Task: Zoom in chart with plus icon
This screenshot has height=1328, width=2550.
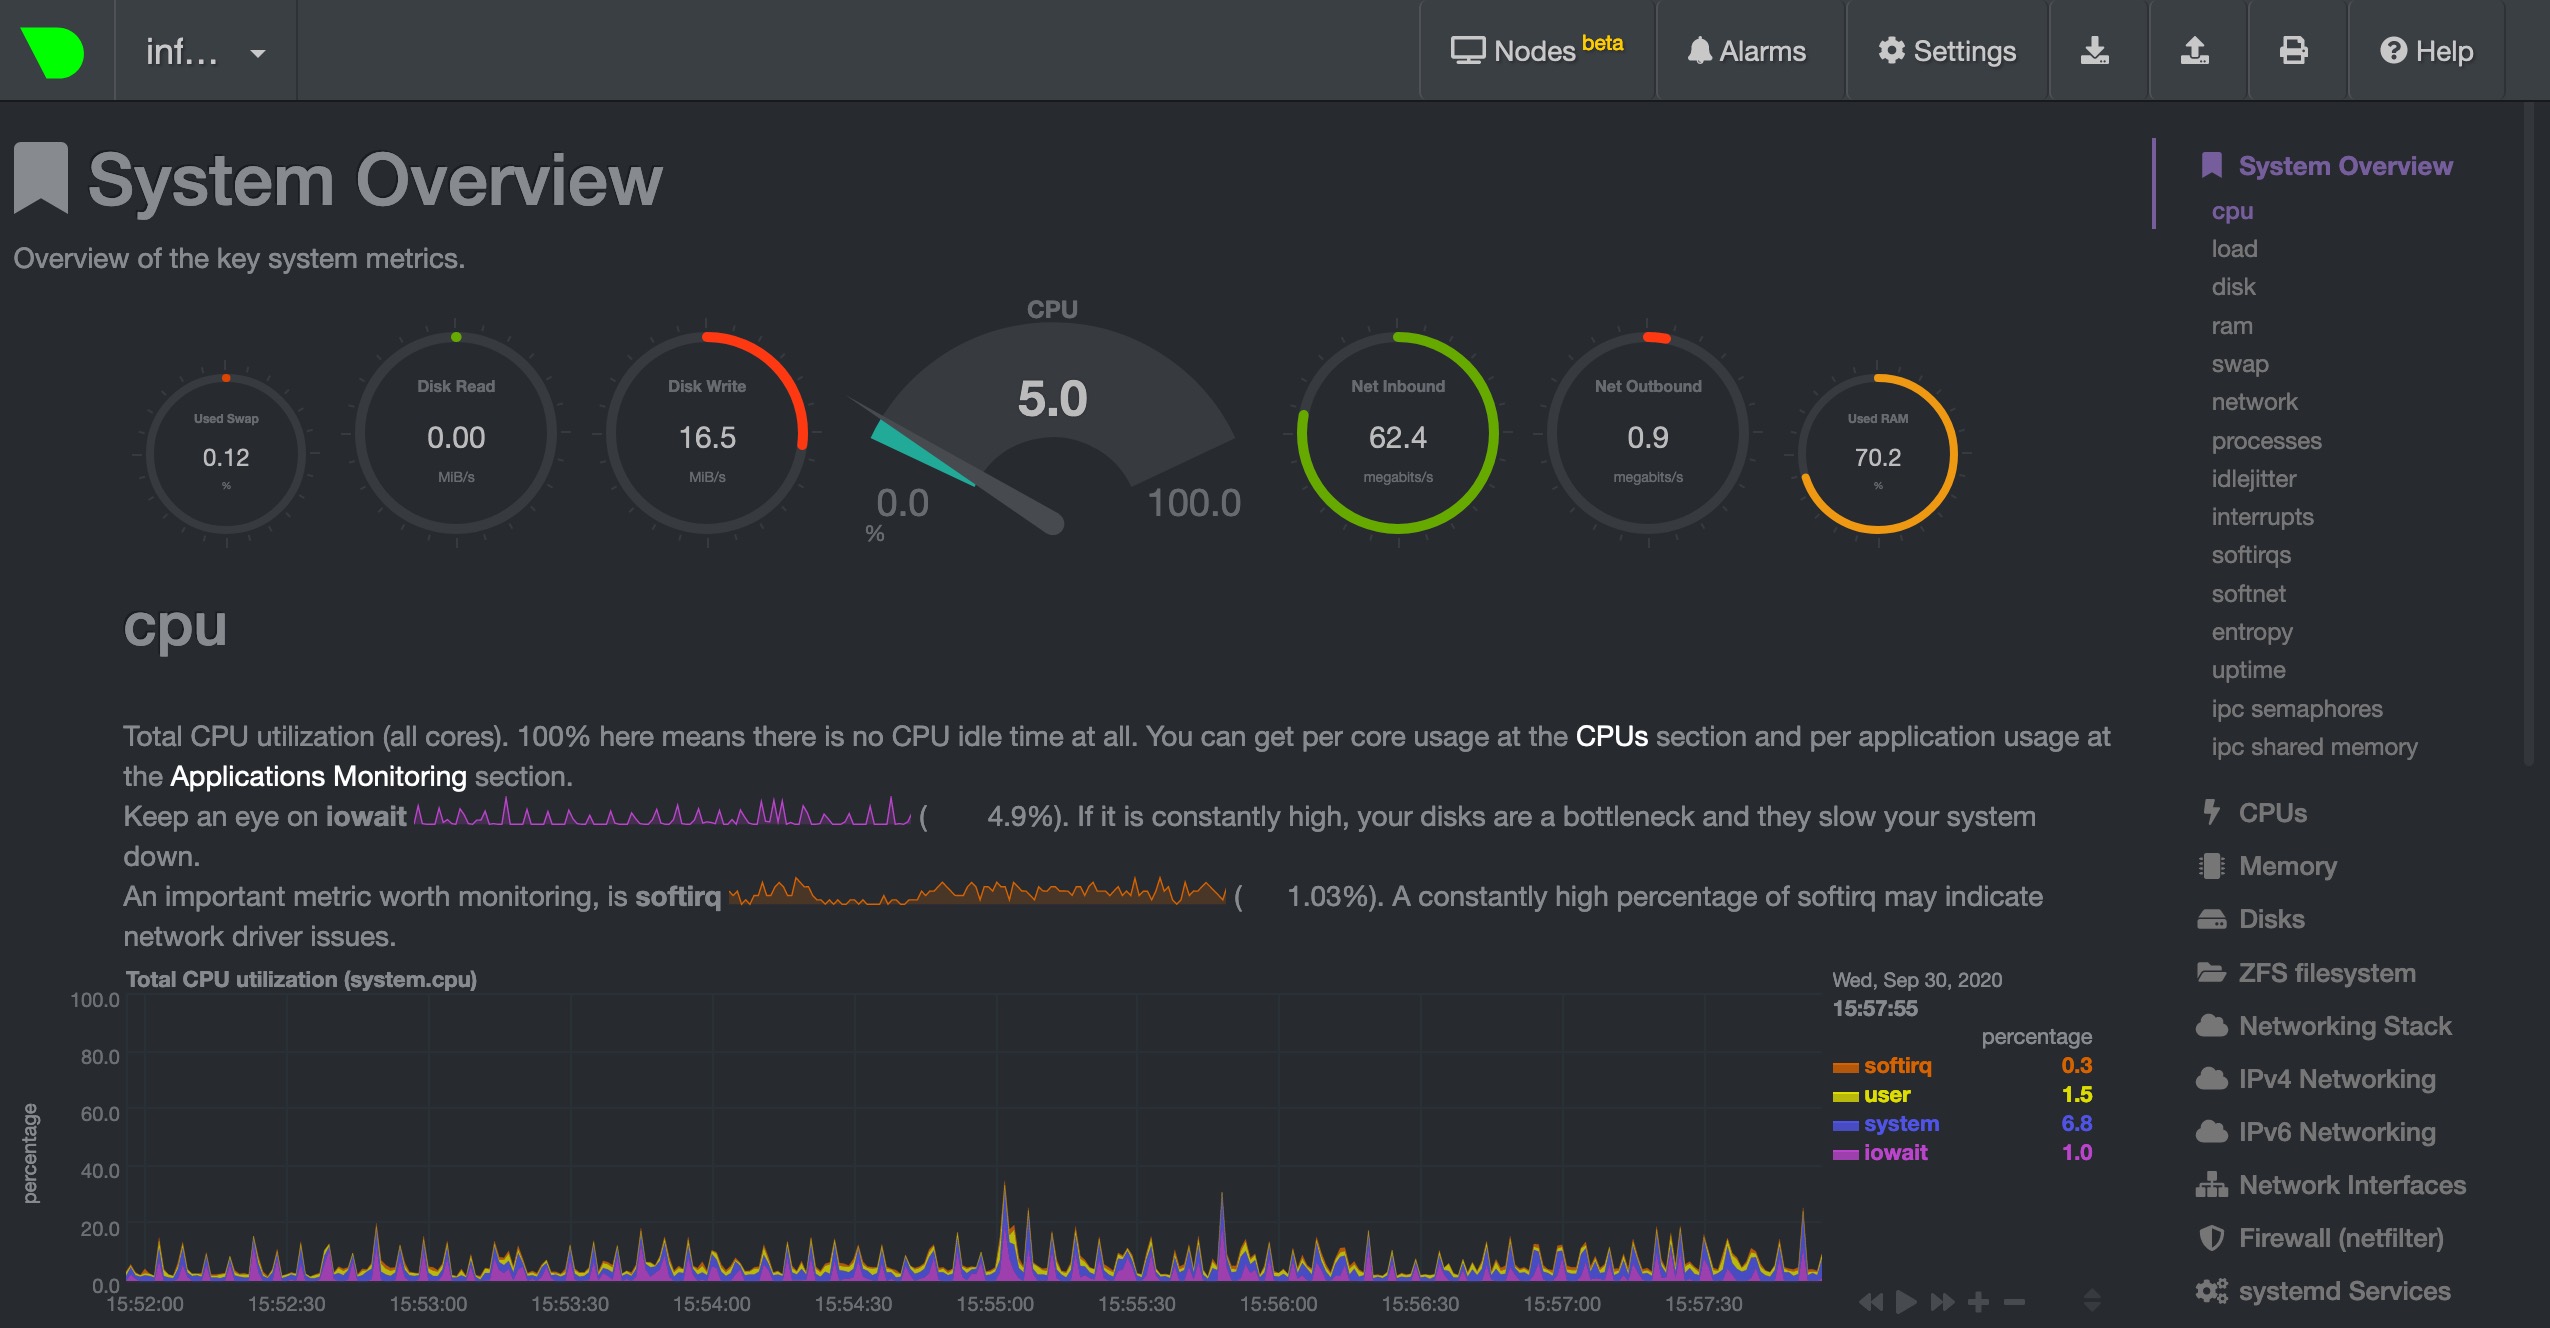Action: coord(1978,1302)
